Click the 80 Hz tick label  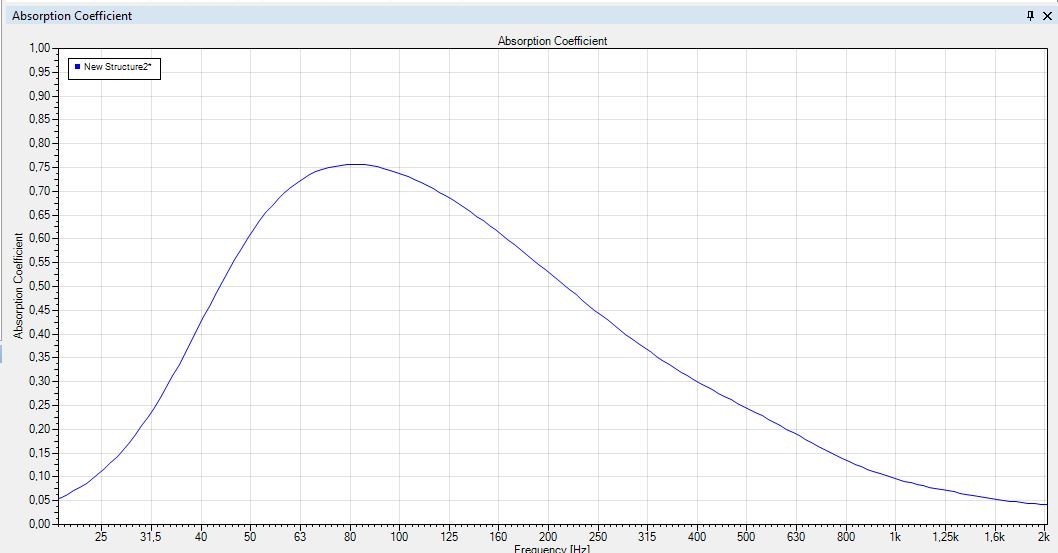pyautogui.click(x=350, y=537)
